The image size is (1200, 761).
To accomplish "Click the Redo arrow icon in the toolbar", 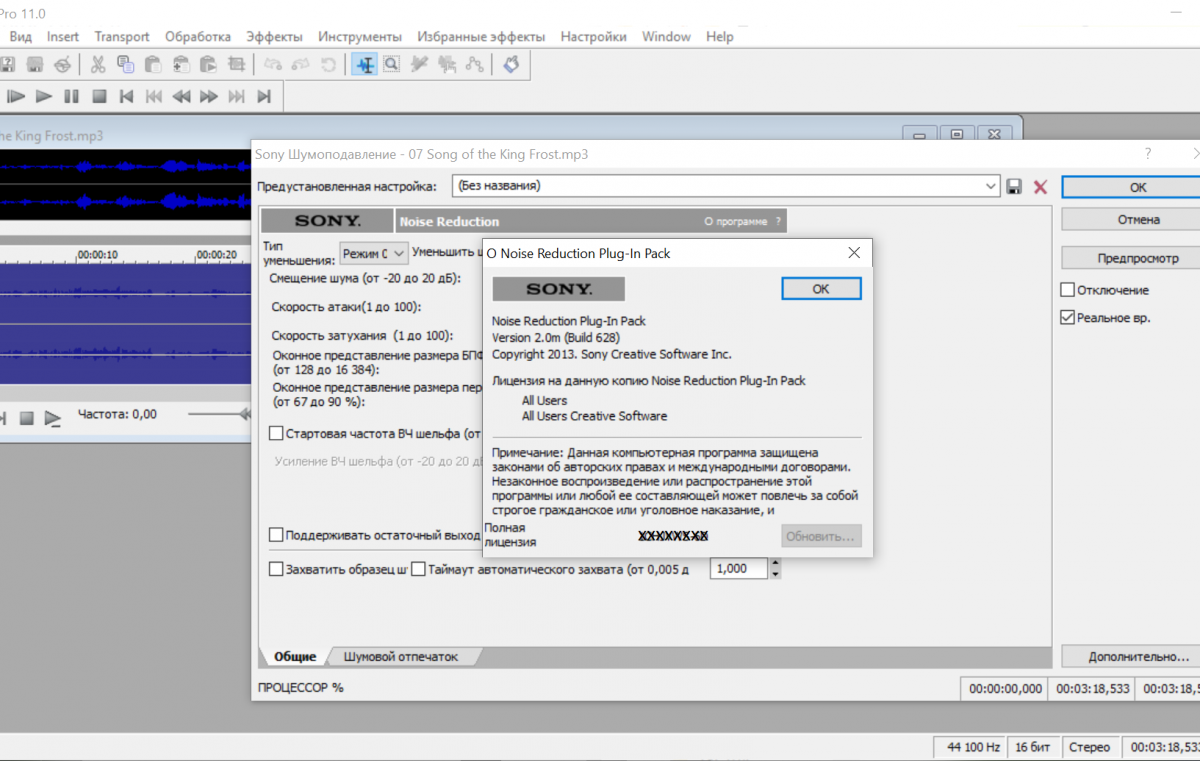I will click(300, 65).
